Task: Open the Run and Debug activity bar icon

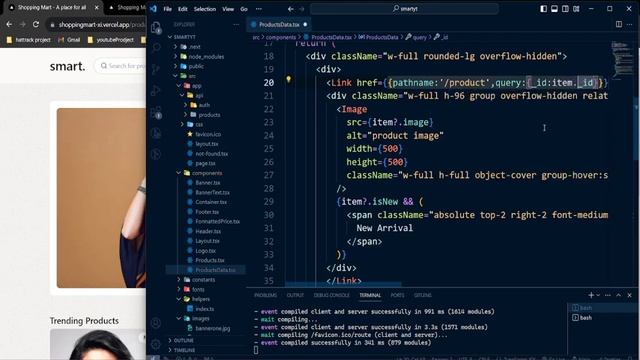Action: click(x=156, y=90)
